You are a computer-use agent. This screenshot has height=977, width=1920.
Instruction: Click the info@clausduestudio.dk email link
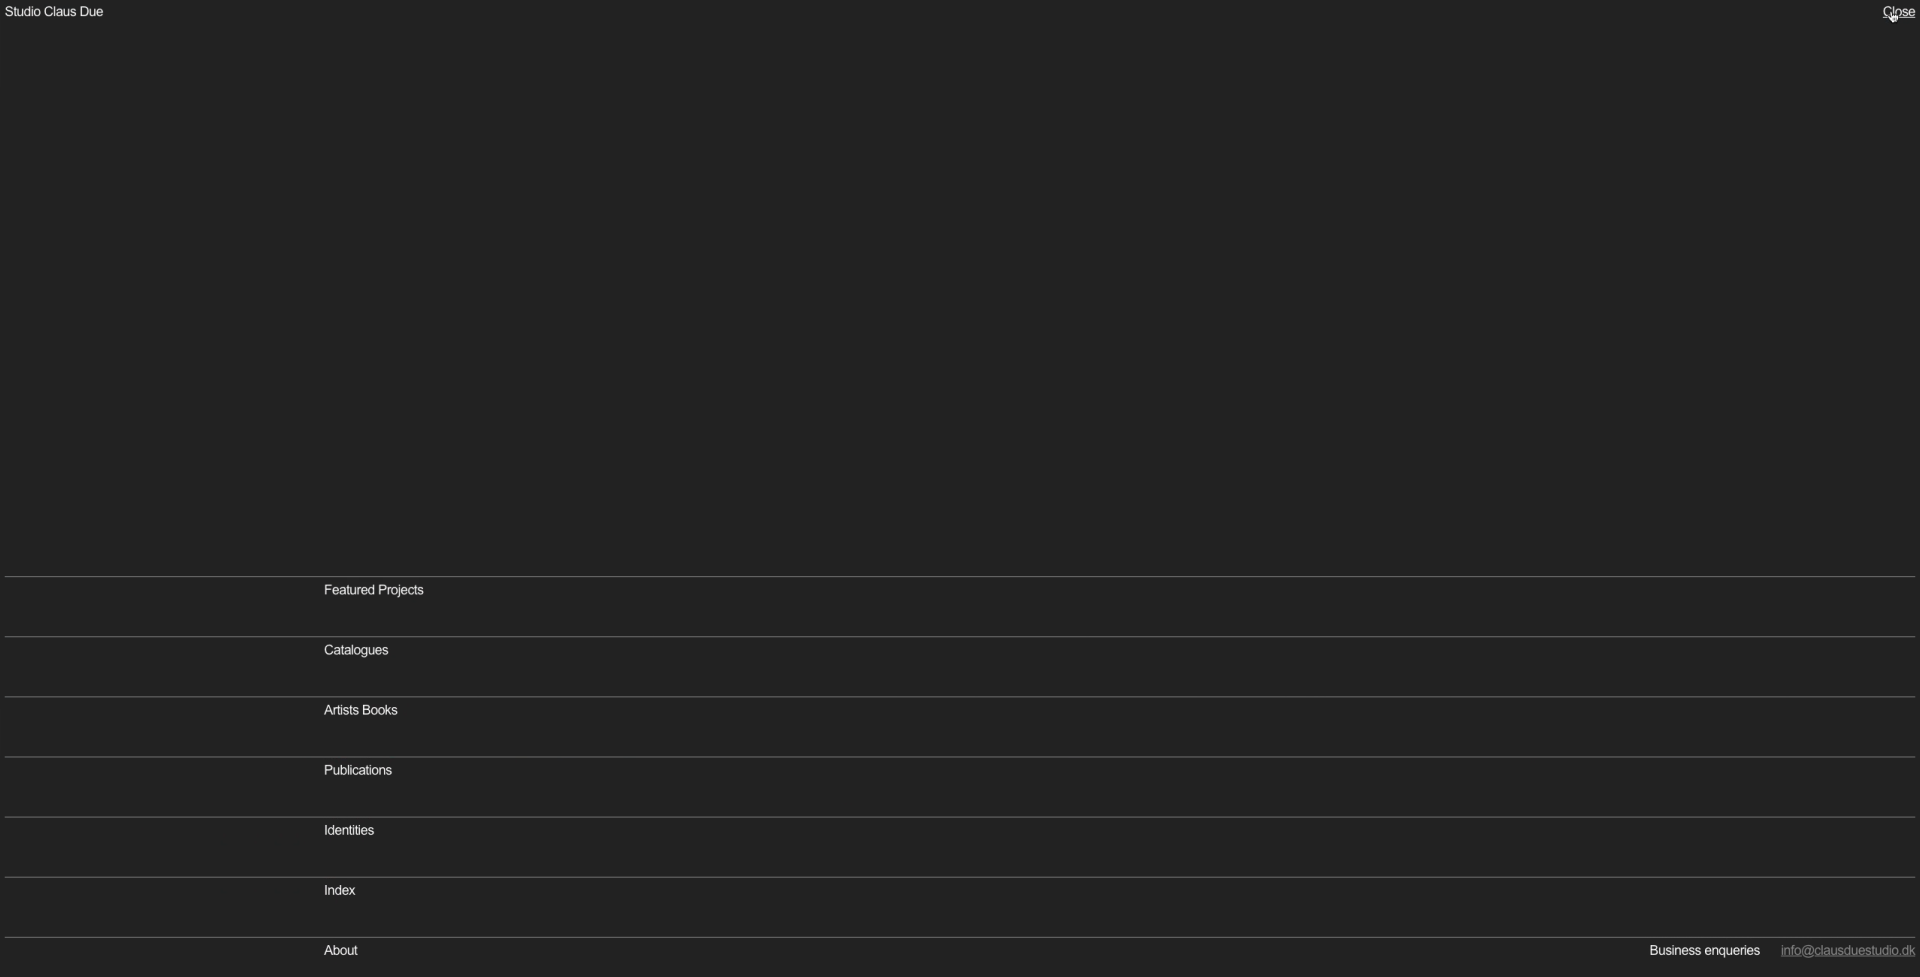[x=1847, y=950]
